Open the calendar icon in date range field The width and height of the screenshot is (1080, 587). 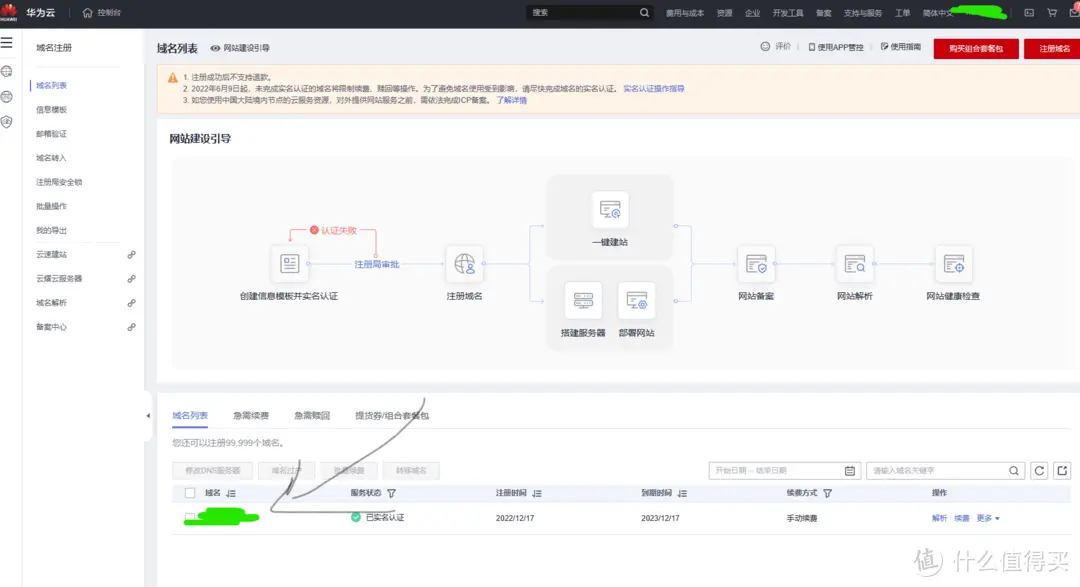(850, 471)
